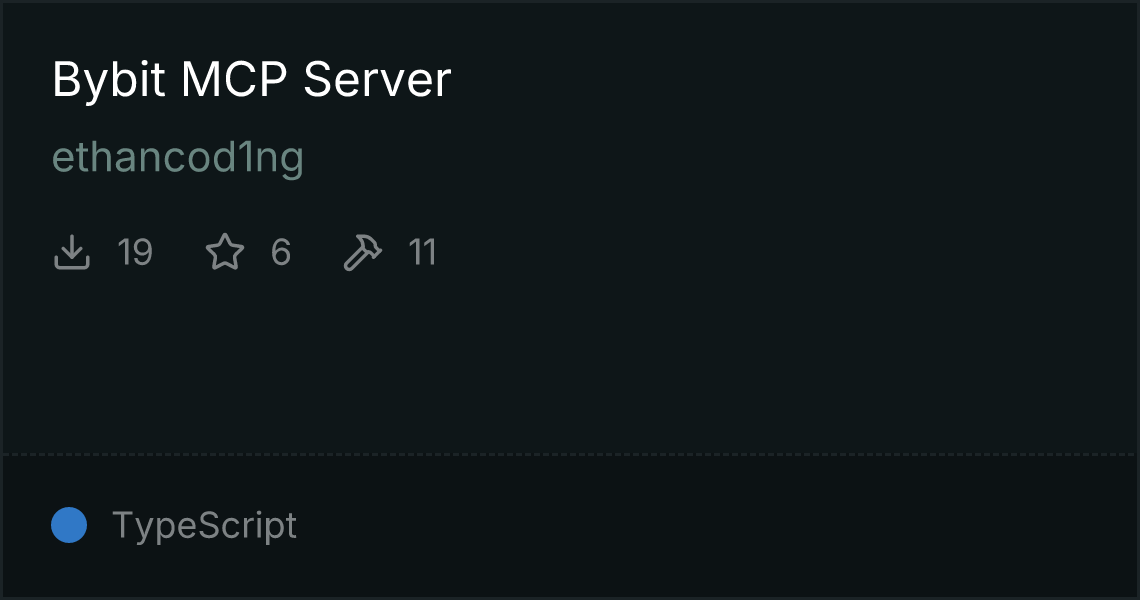Open the favorites stat showing 6
The image size is (1140, 600).
click(x=248, y=252)
